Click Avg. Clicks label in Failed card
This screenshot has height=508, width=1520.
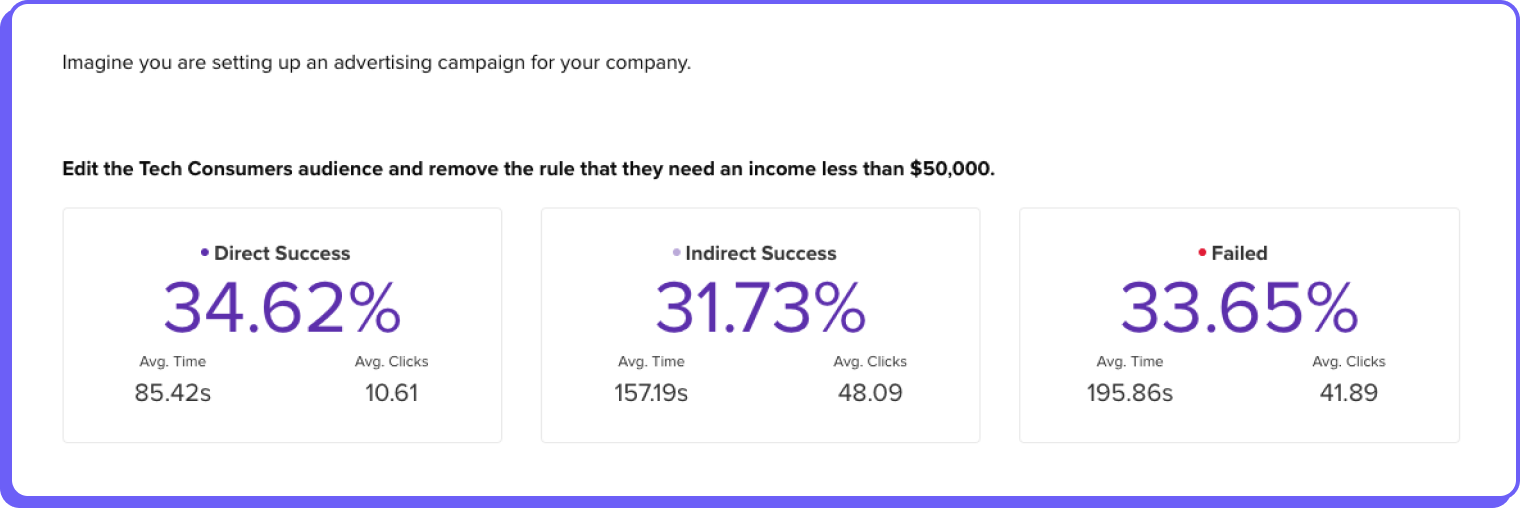click(x=1349, y=362)
